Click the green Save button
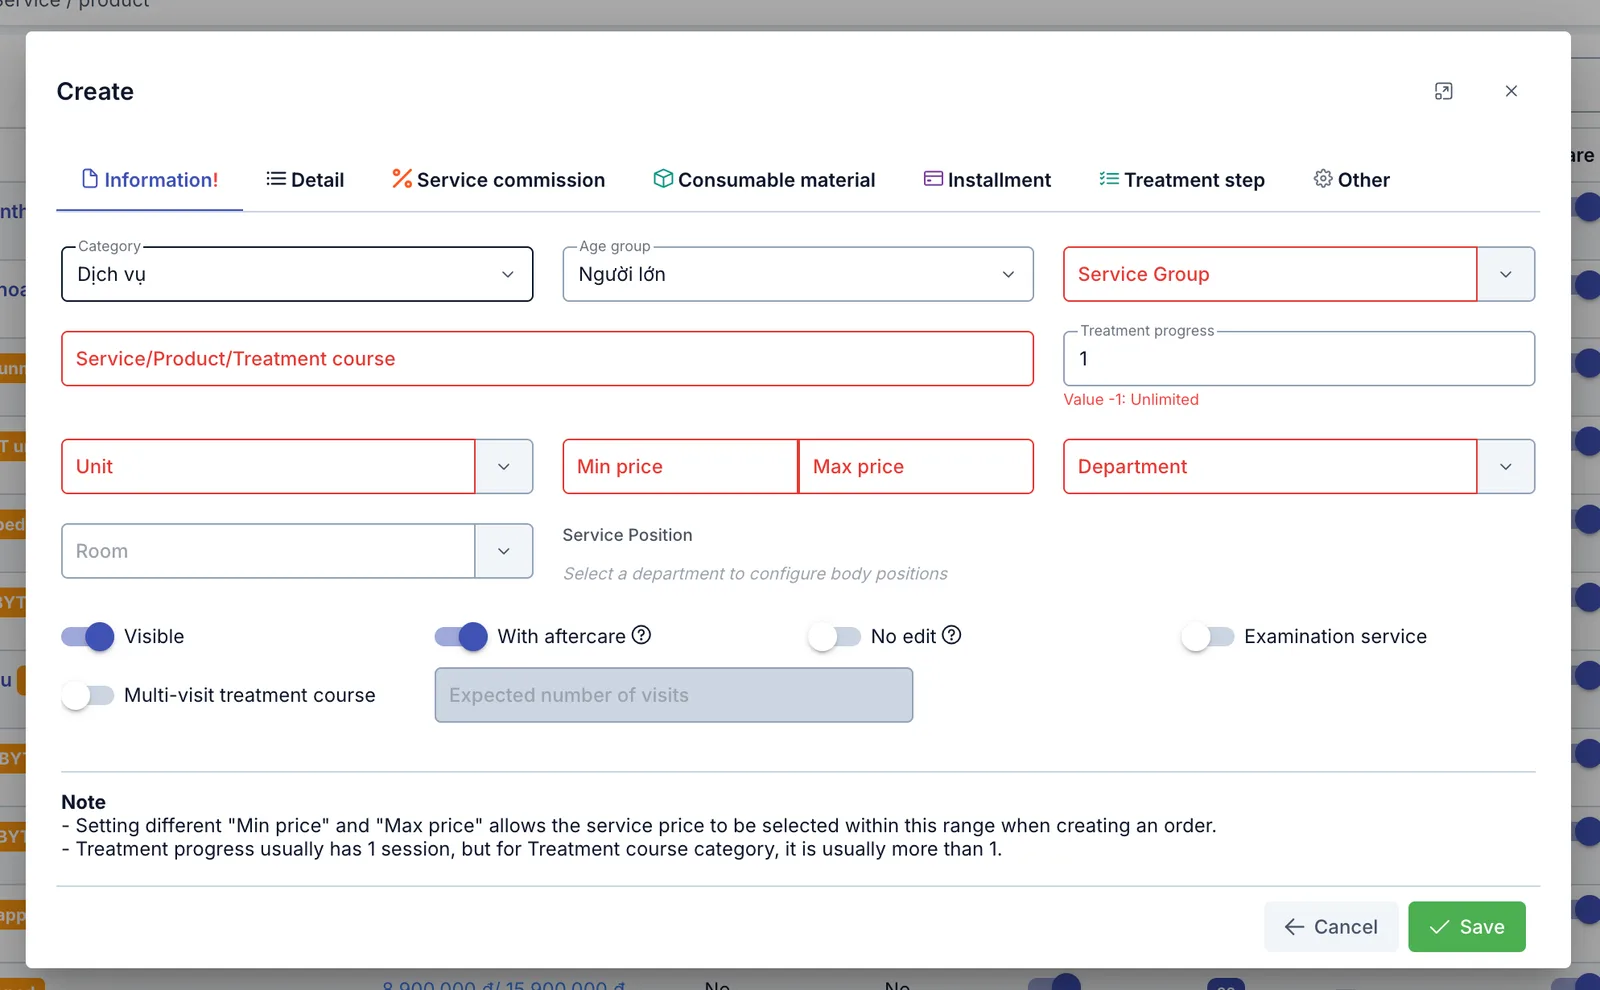Viewport: 1600px width, 990px height. click(x=1467, y=927)
